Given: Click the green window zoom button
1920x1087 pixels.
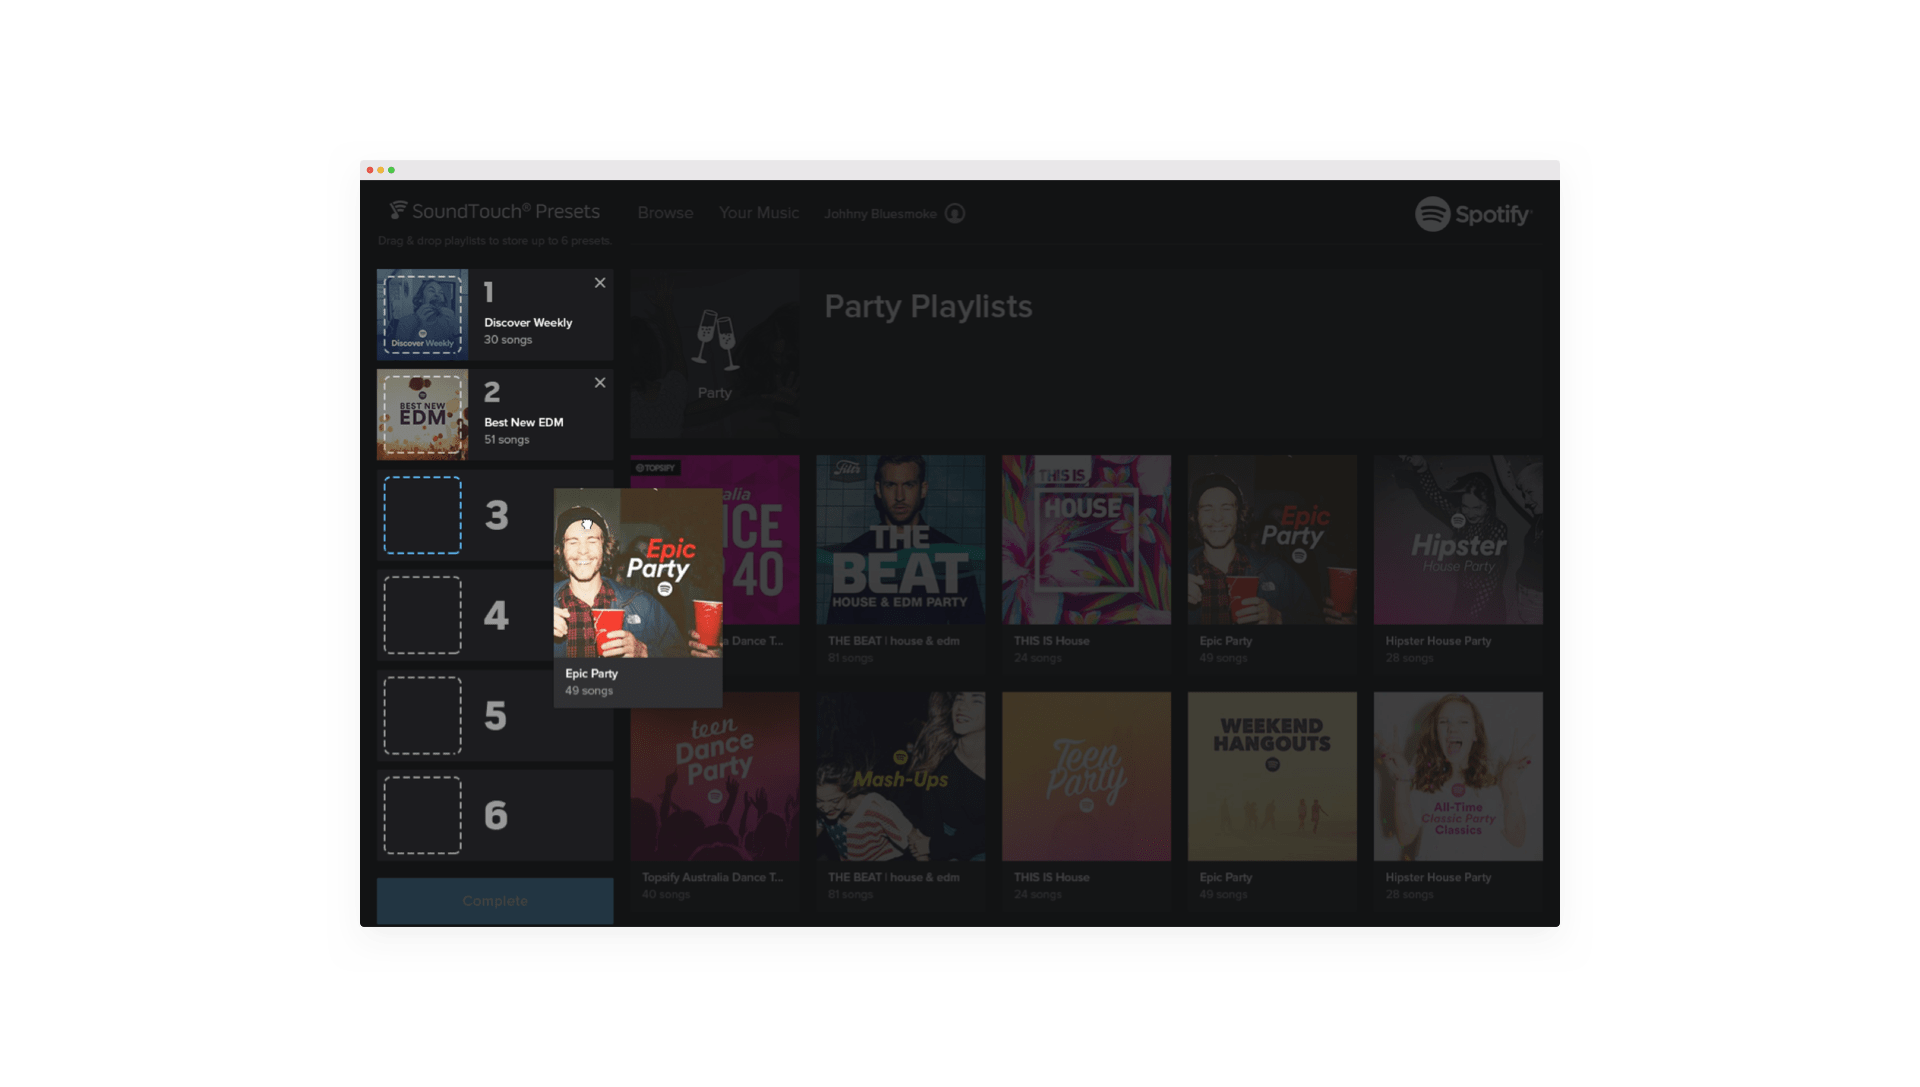Looking at the screenshot, I should point(391,170).
